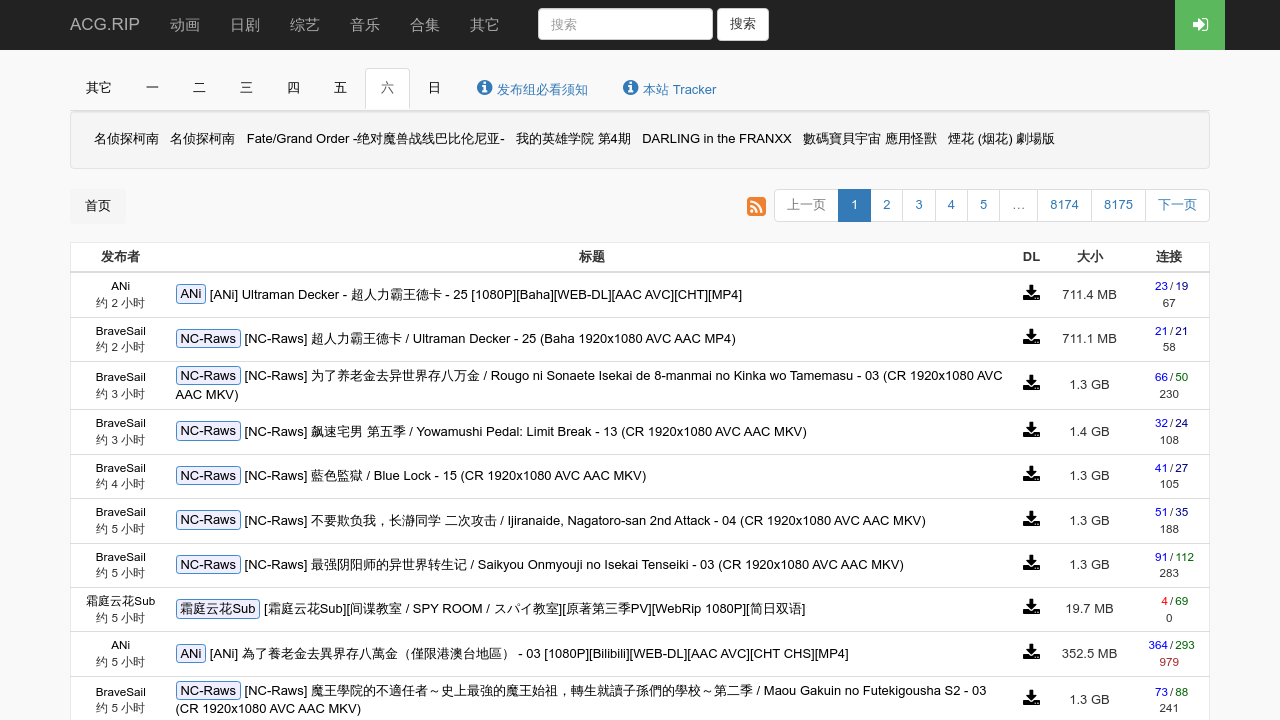
Task: Download Blue Lock 15 torrent
Action: tap(1031, 474)
